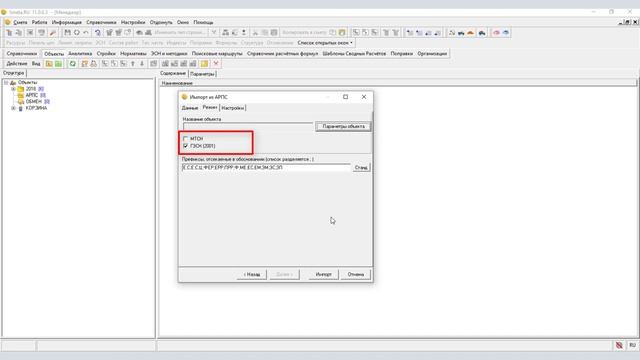Click the Название объекта input field
Viewport: 640px width, 360px height.
click(x=248, y=127)
